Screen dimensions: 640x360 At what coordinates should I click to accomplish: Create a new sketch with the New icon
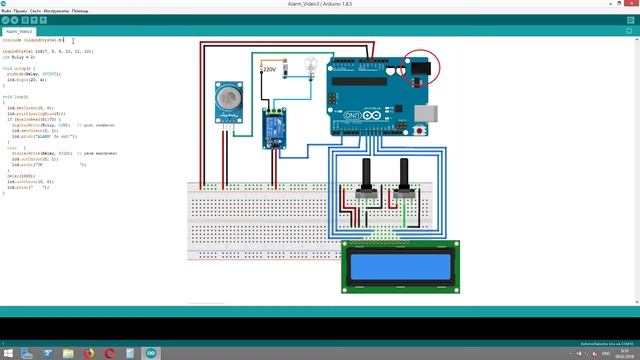coord(25,20)
